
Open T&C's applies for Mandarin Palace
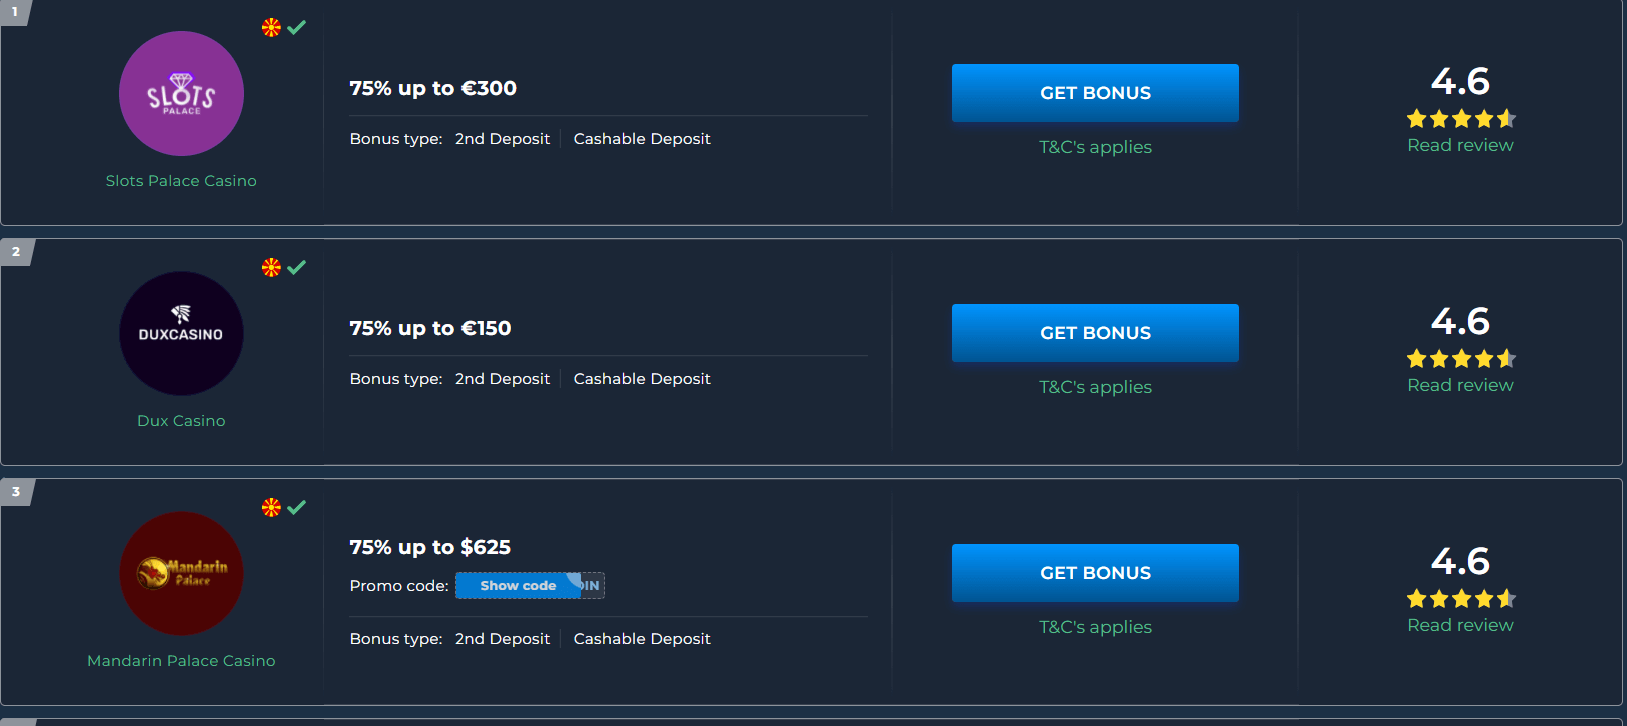[1095, 627]
